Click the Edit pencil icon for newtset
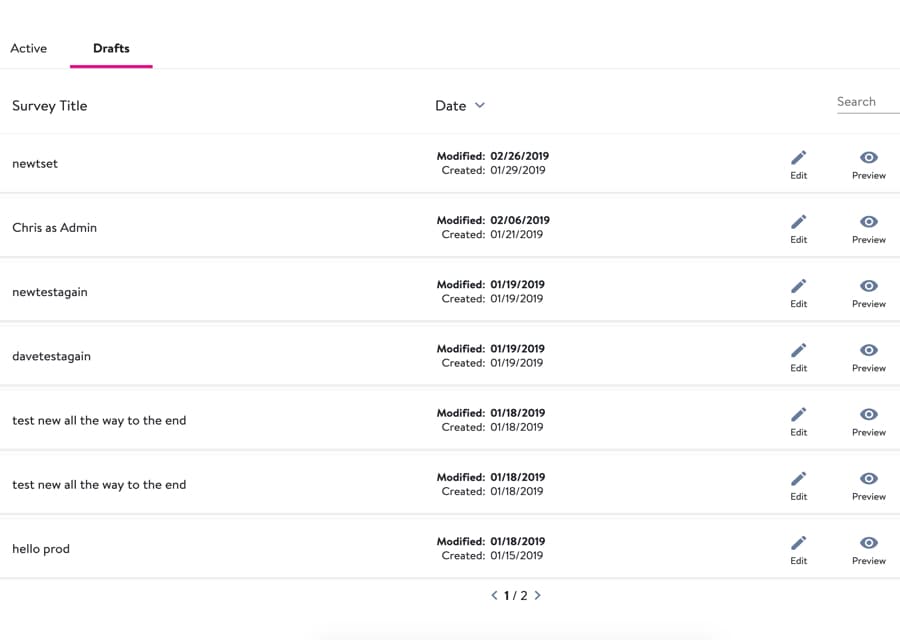This screenshot has height=640, width=900. click(x=798, y=158)
